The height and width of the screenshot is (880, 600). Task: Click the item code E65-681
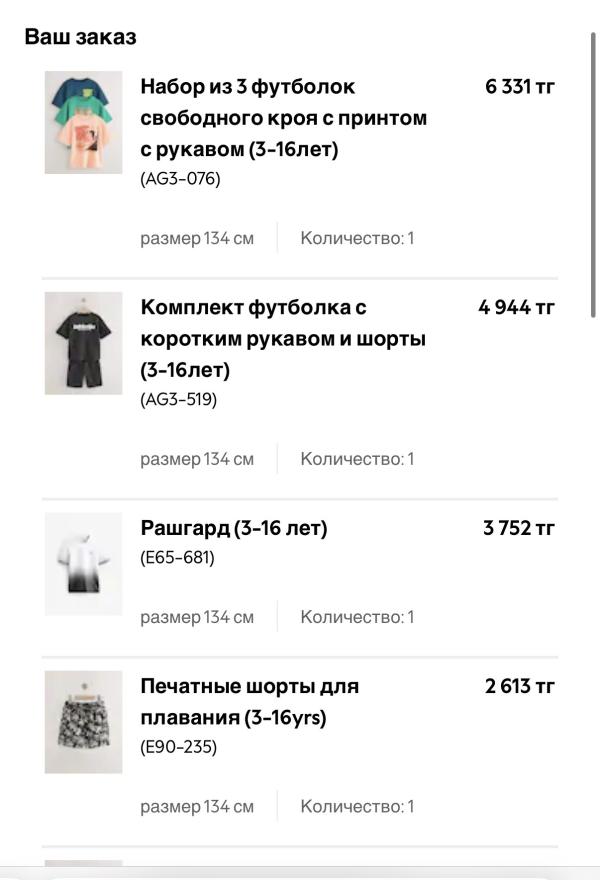click(x=177, y=557)
